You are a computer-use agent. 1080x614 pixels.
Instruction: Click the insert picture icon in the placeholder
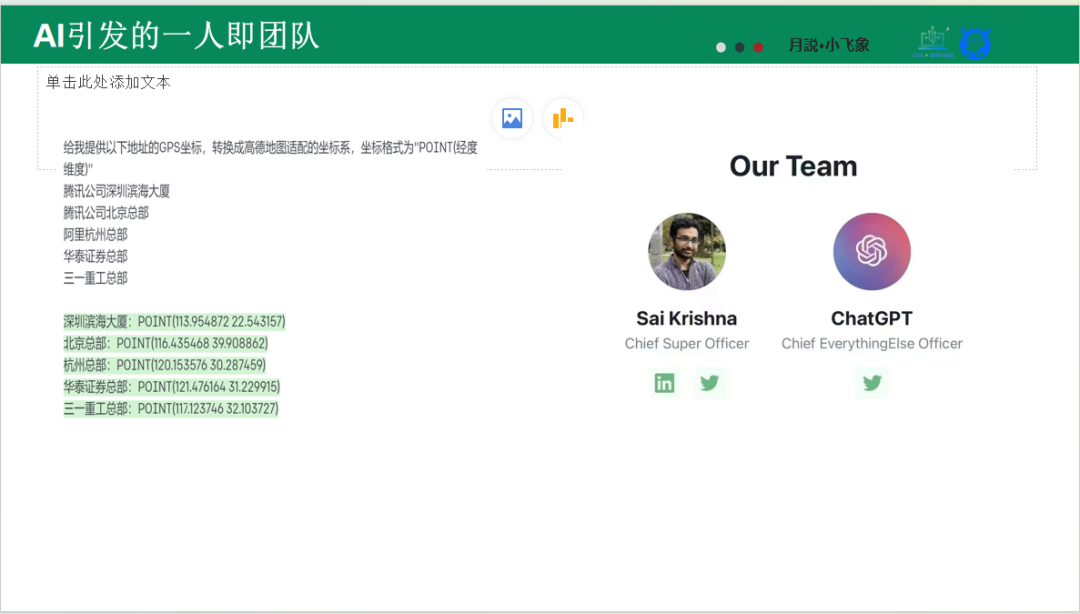512,119
